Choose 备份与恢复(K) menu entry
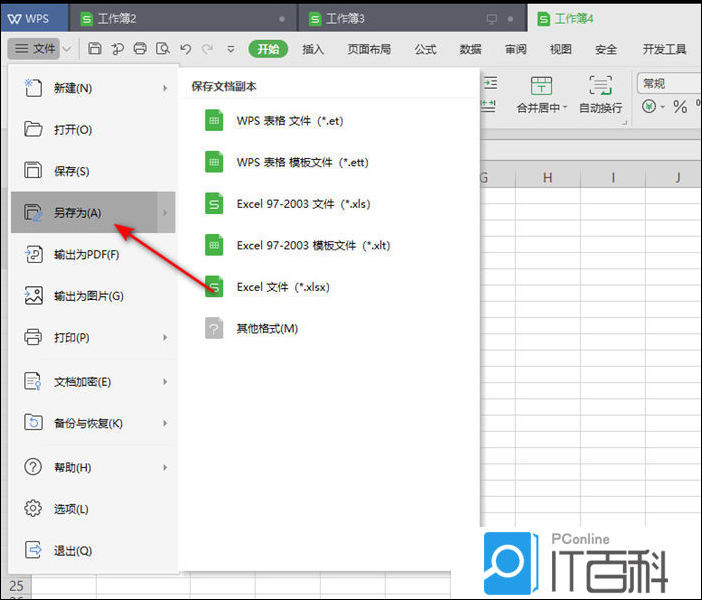Screen dimensions: 702x600 (93, 423)
